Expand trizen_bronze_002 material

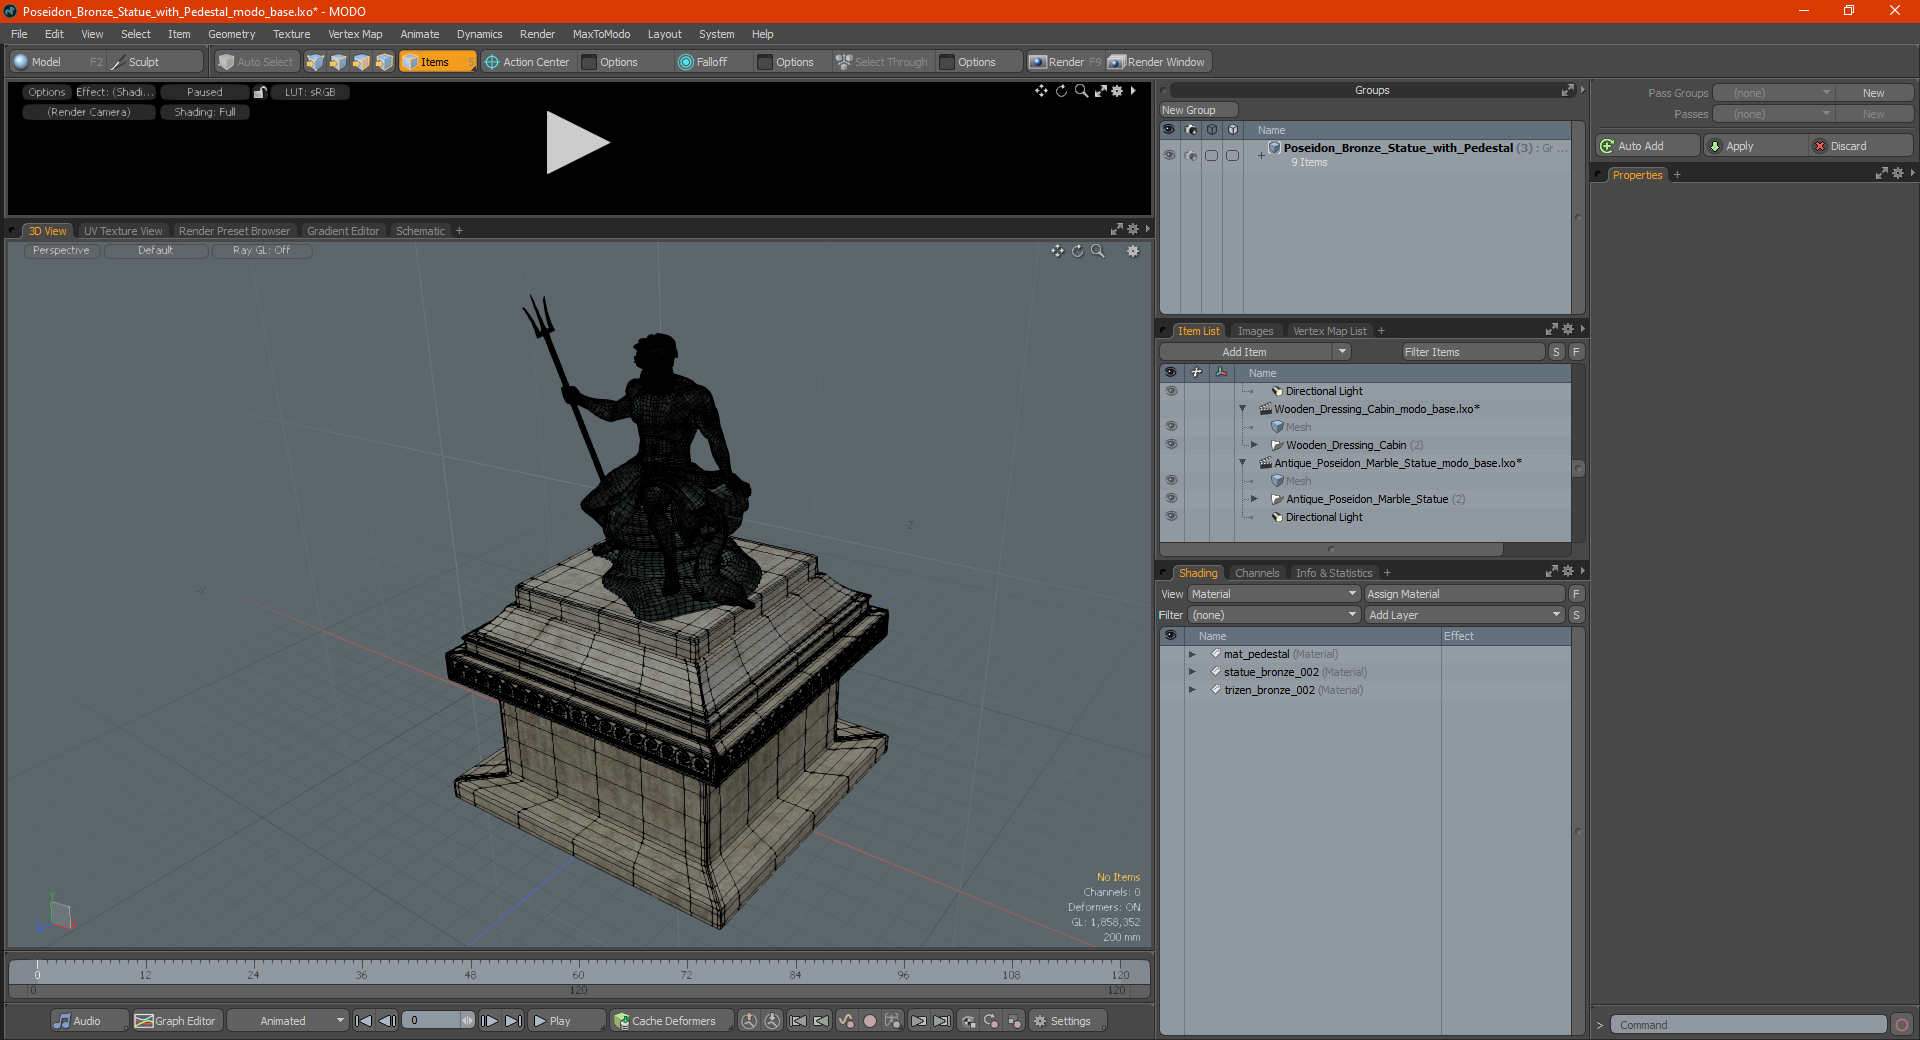pyautogui.click(x=1192, y=690)
